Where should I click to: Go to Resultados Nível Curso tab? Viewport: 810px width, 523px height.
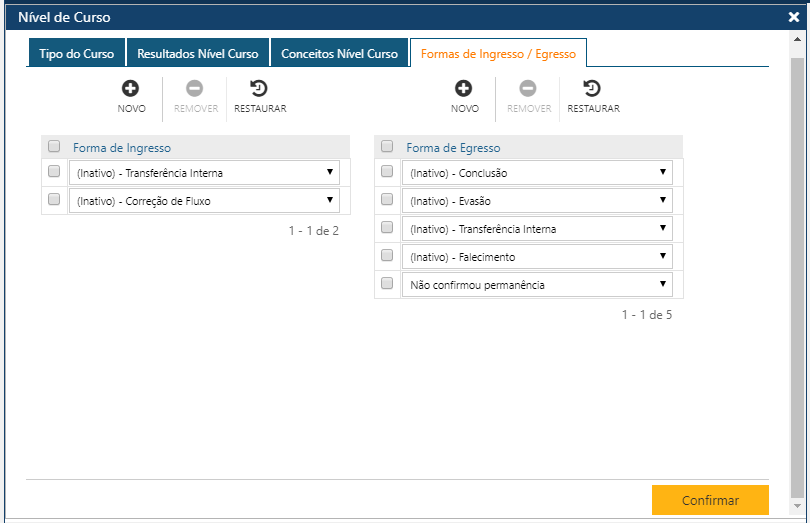pyautogui.click(x=198, y=54)
